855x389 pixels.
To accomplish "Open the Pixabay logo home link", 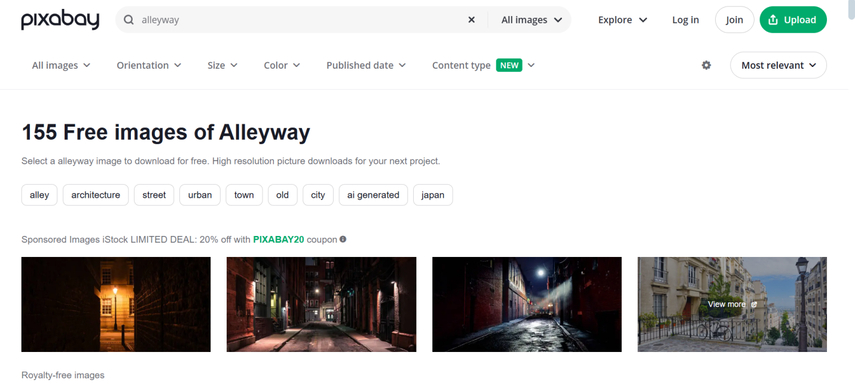I will [x=60, y=20].
